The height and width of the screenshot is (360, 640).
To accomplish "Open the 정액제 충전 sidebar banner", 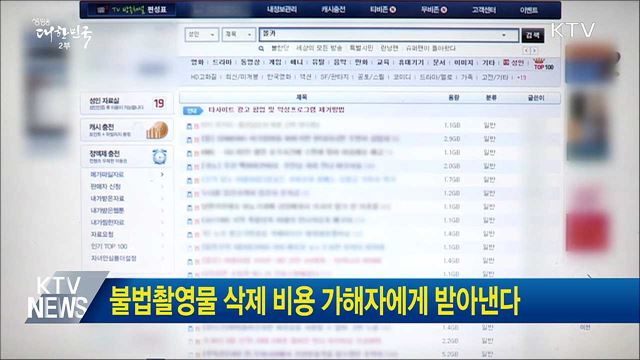I will pos(127,157).
